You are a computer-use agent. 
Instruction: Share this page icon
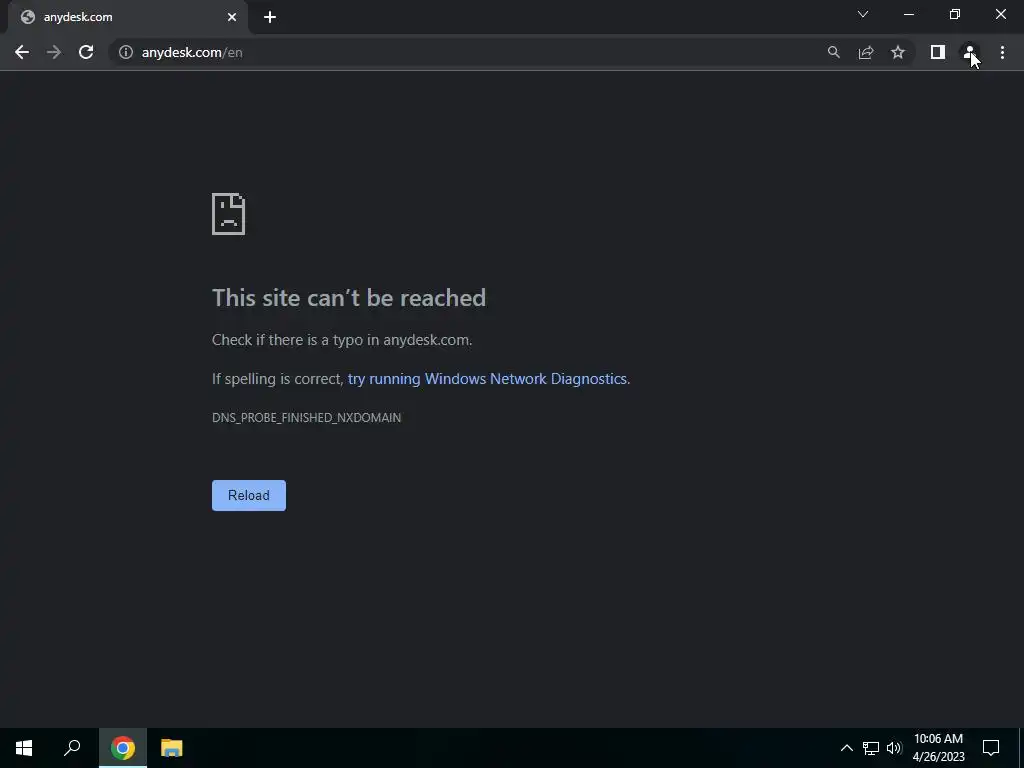point(866,52)
